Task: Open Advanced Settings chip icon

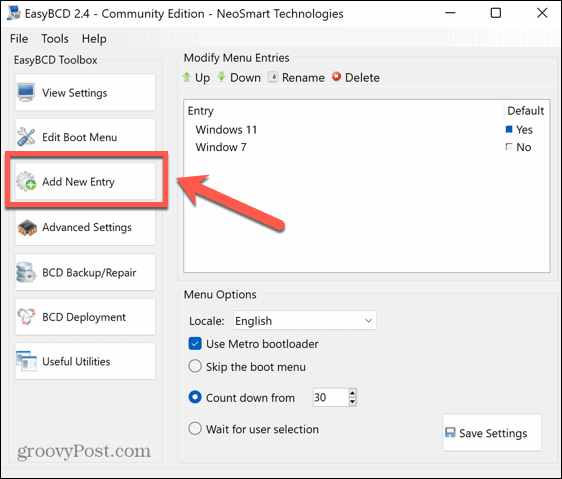Action: pyautogui.click(x=27, y=227)
